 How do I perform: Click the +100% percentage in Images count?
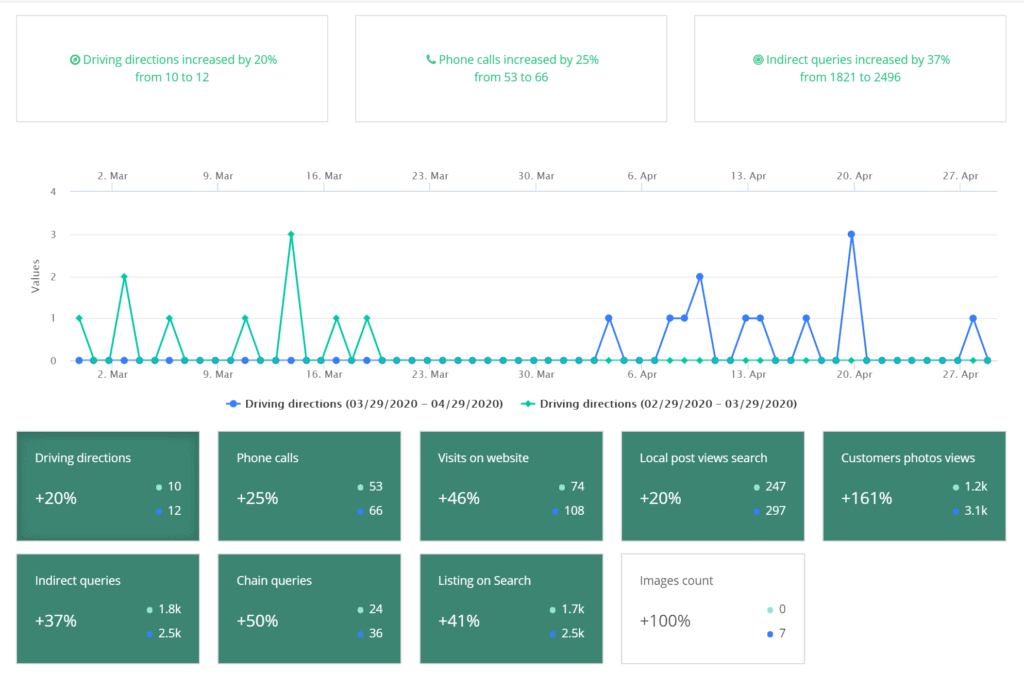pyautogui.click(x=665, y=621)
